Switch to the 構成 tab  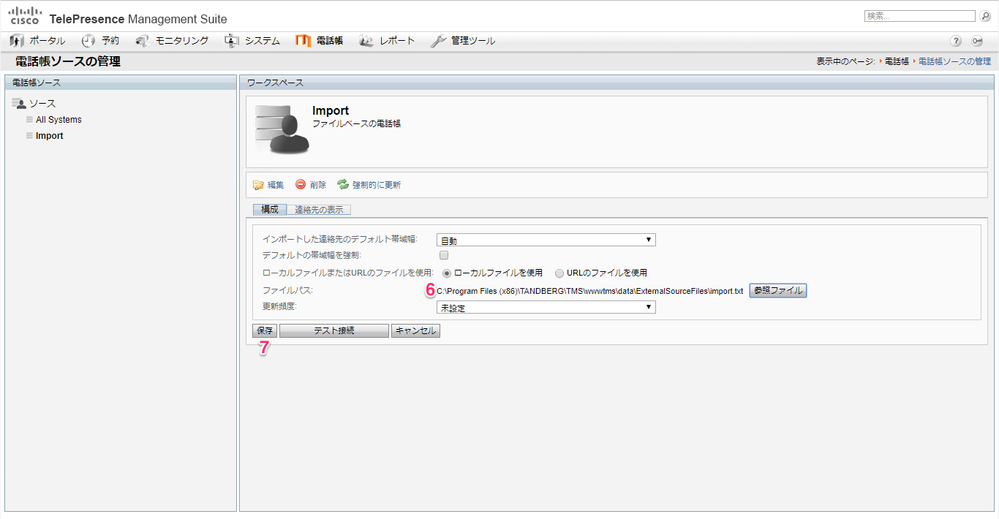270,210
